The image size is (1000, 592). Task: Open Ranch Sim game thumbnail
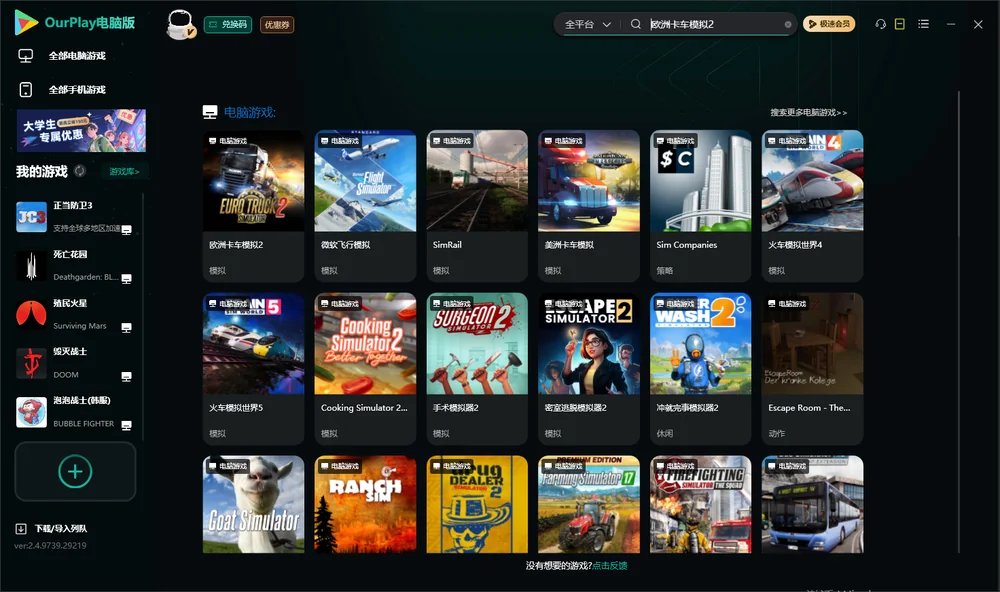coord(365,504)
